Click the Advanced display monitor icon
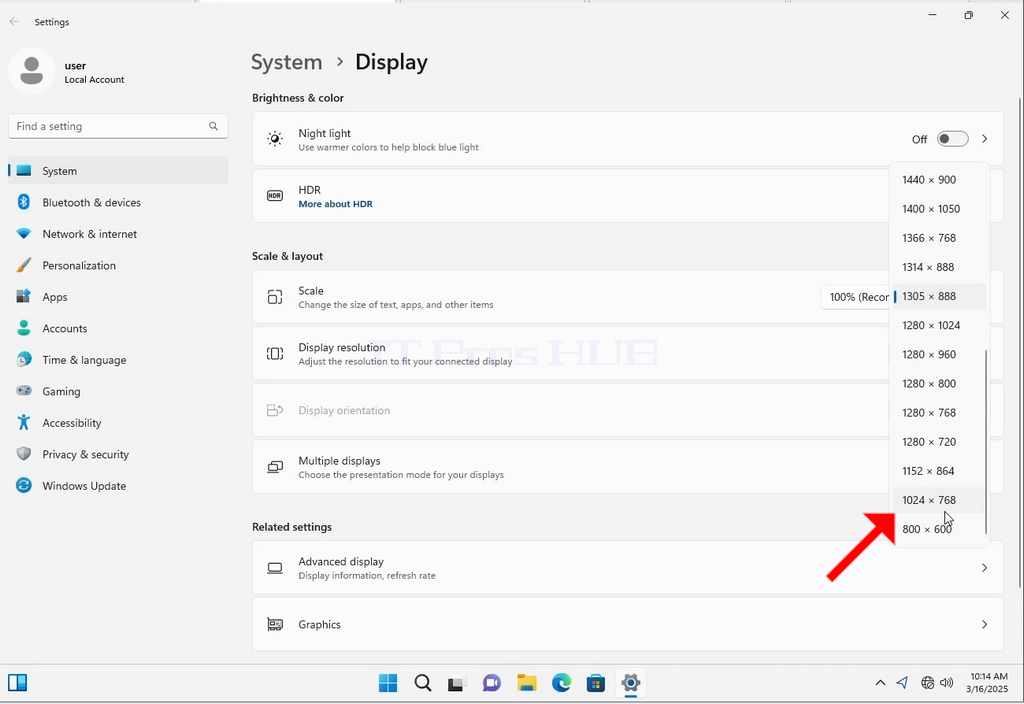The width and height of the screenshot is (1024, 704). 275,568
